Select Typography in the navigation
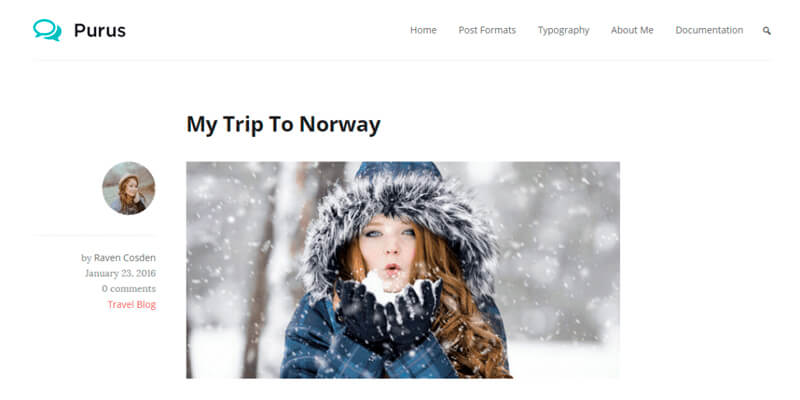This screenshot has height=400, width=800. [x=563, y=30]
